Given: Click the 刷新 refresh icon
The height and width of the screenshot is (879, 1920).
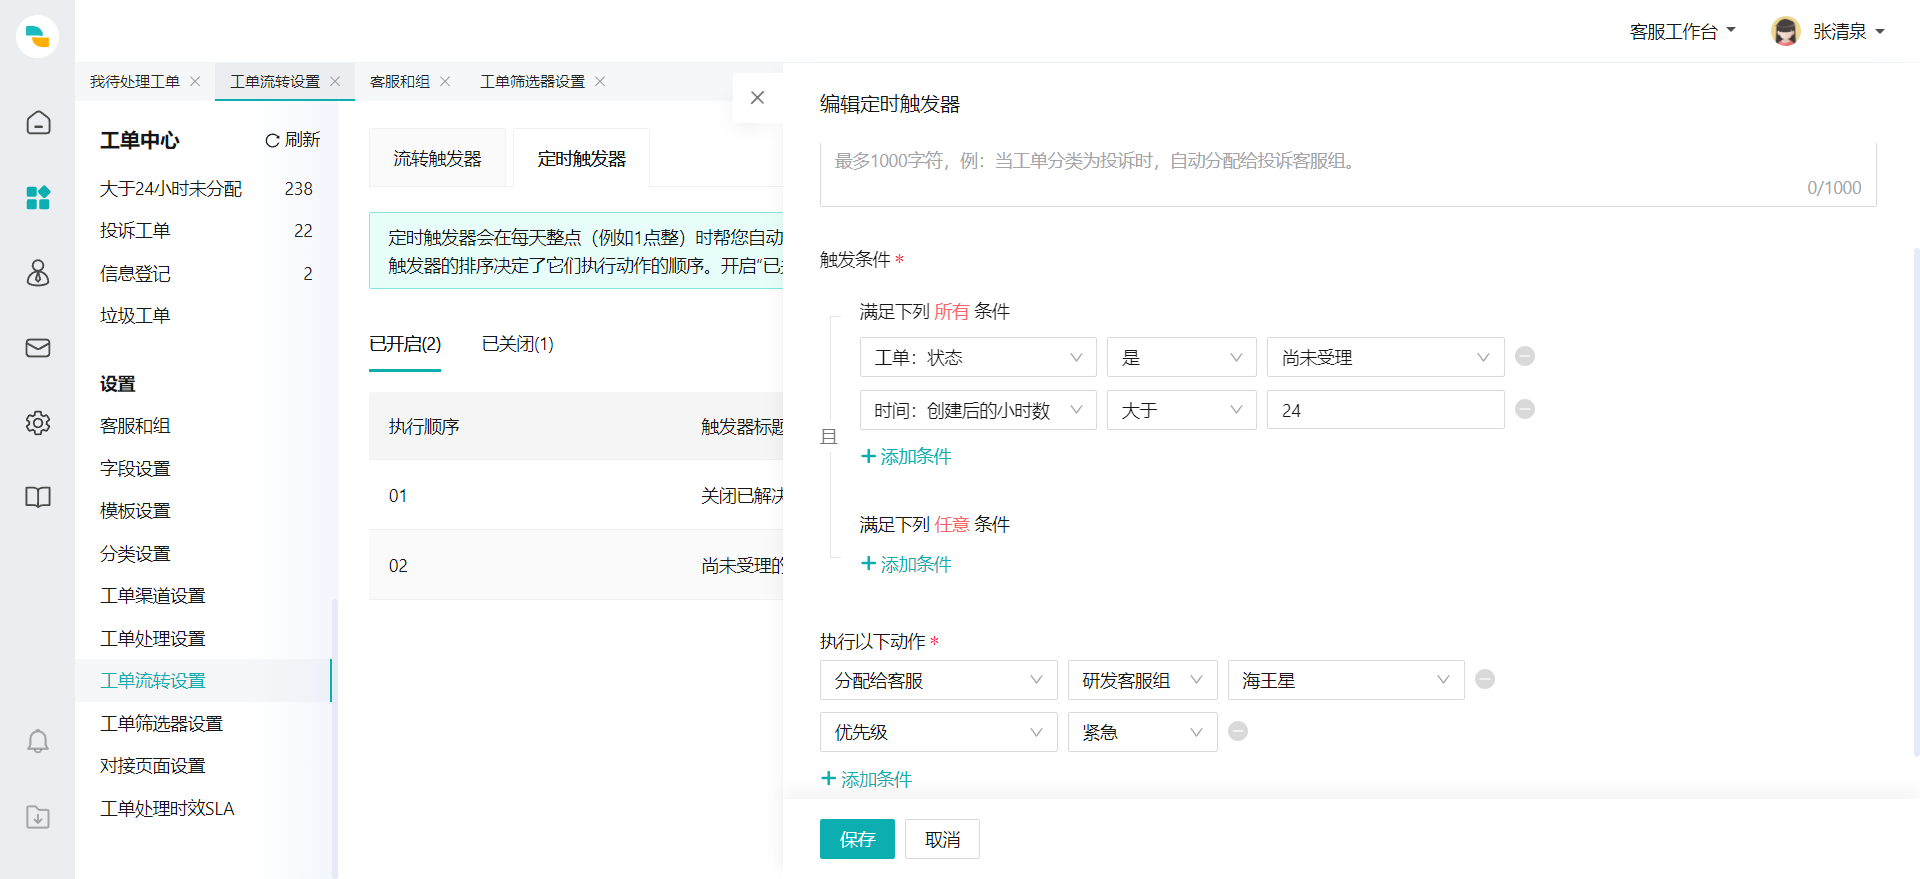Looking at the screenshot, I should coord(272,141).
